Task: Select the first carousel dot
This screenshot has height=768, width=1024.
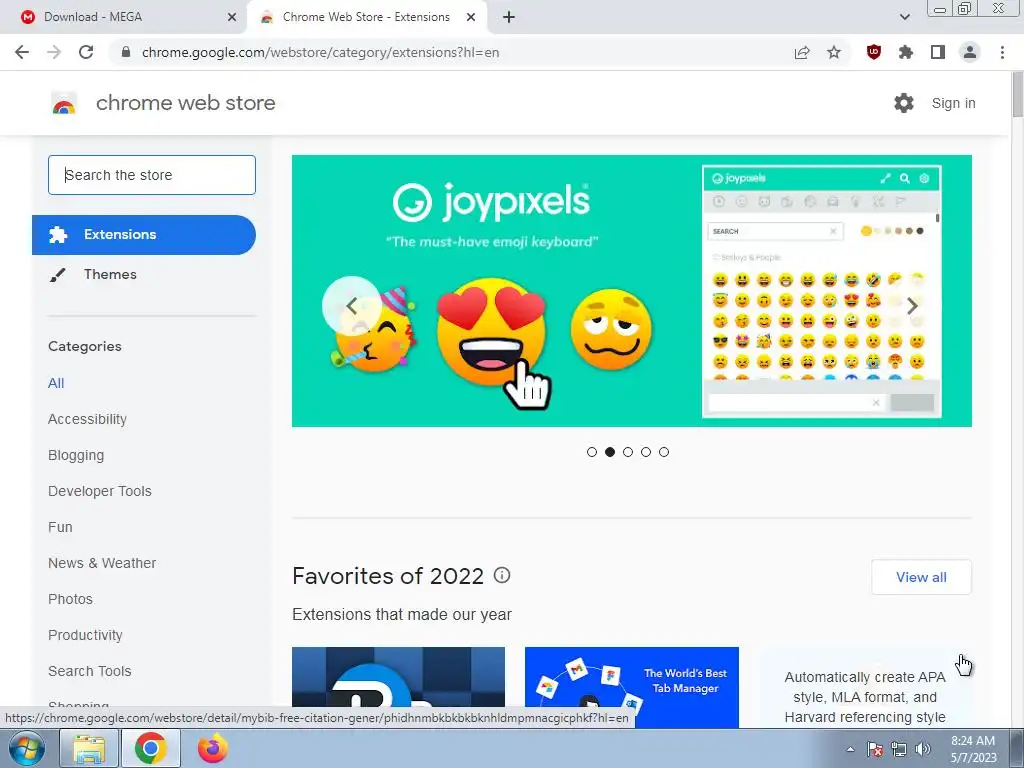Action: pos(592,452)
